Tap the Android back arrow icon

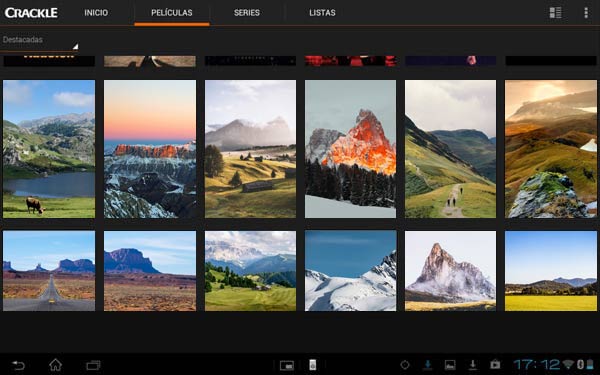(x=18, y=365)
